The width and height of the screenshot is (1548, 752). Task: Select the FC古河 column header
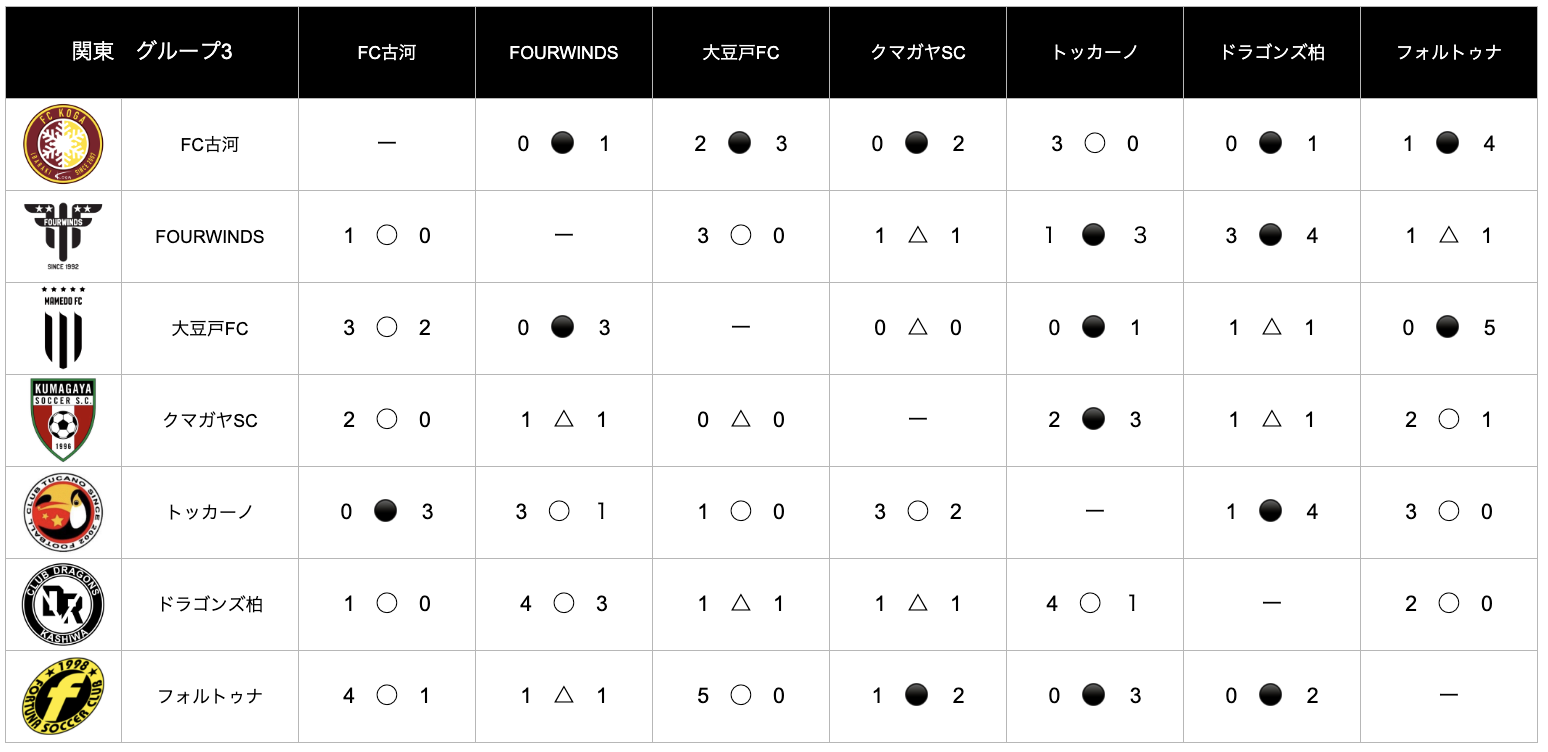(x=386, y=52)
